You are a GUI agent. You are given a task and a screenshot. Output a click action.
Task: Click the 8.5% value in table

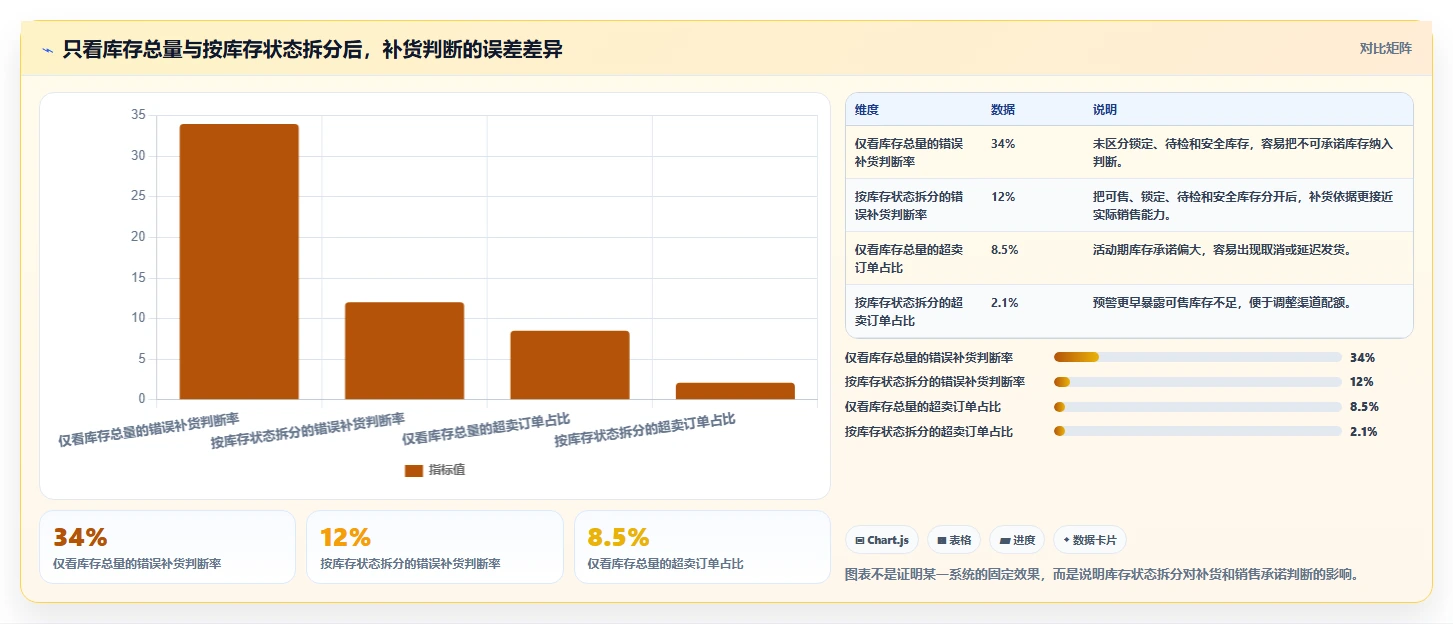pos(1005,250)
